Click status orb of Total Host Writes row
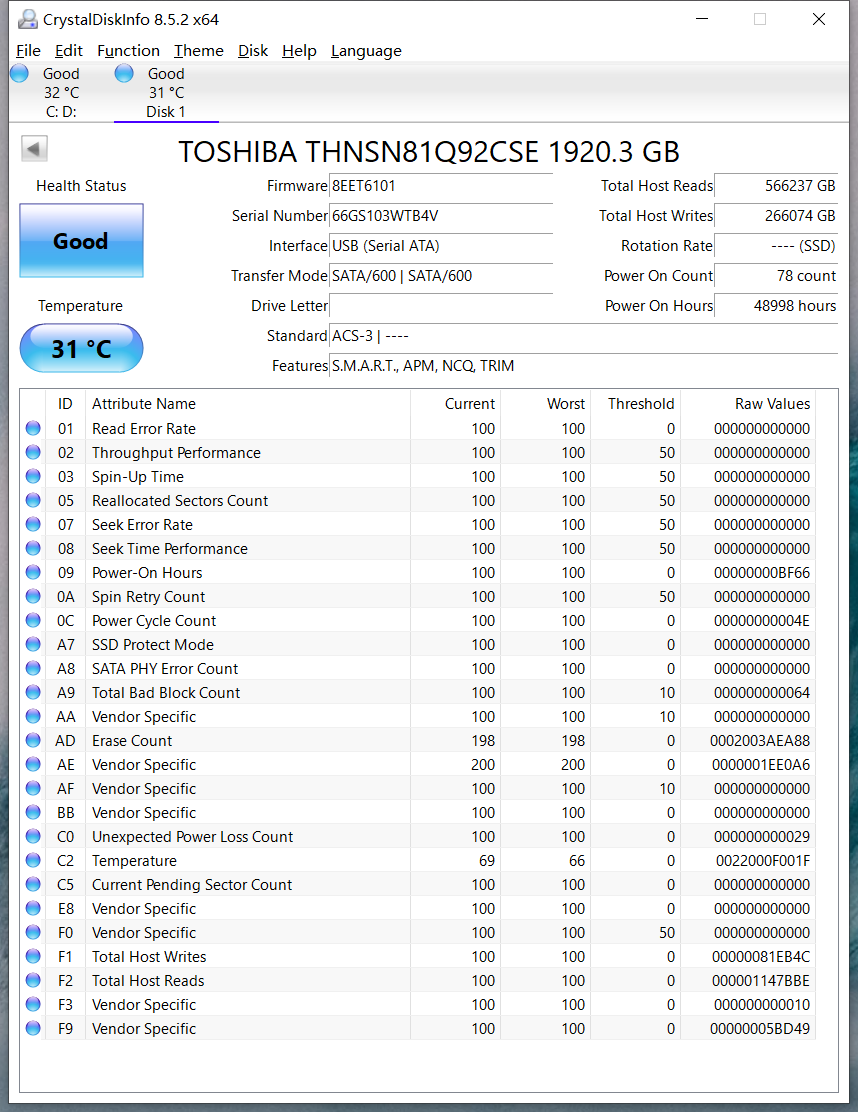This screenshot has height=1112, width=858. [x=33, y=957]
